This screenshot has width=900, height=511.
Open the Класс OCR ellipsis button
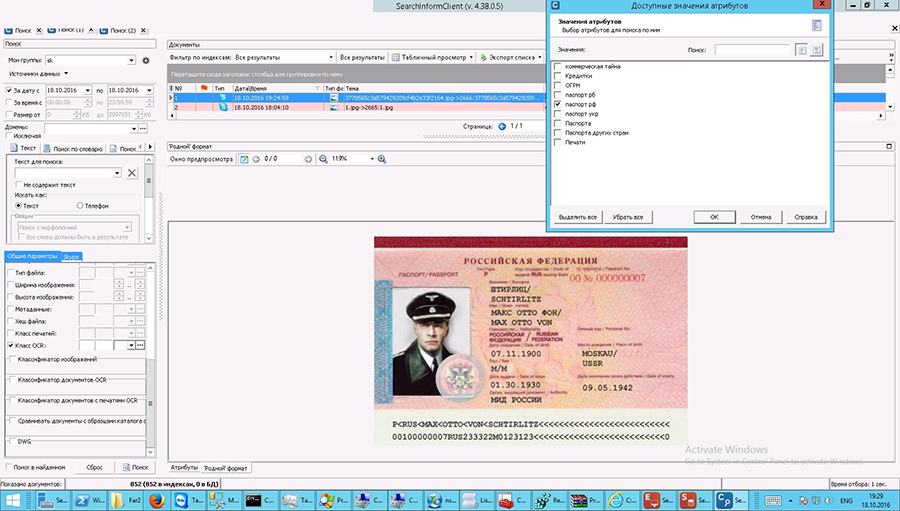click(x=141, y=345)
